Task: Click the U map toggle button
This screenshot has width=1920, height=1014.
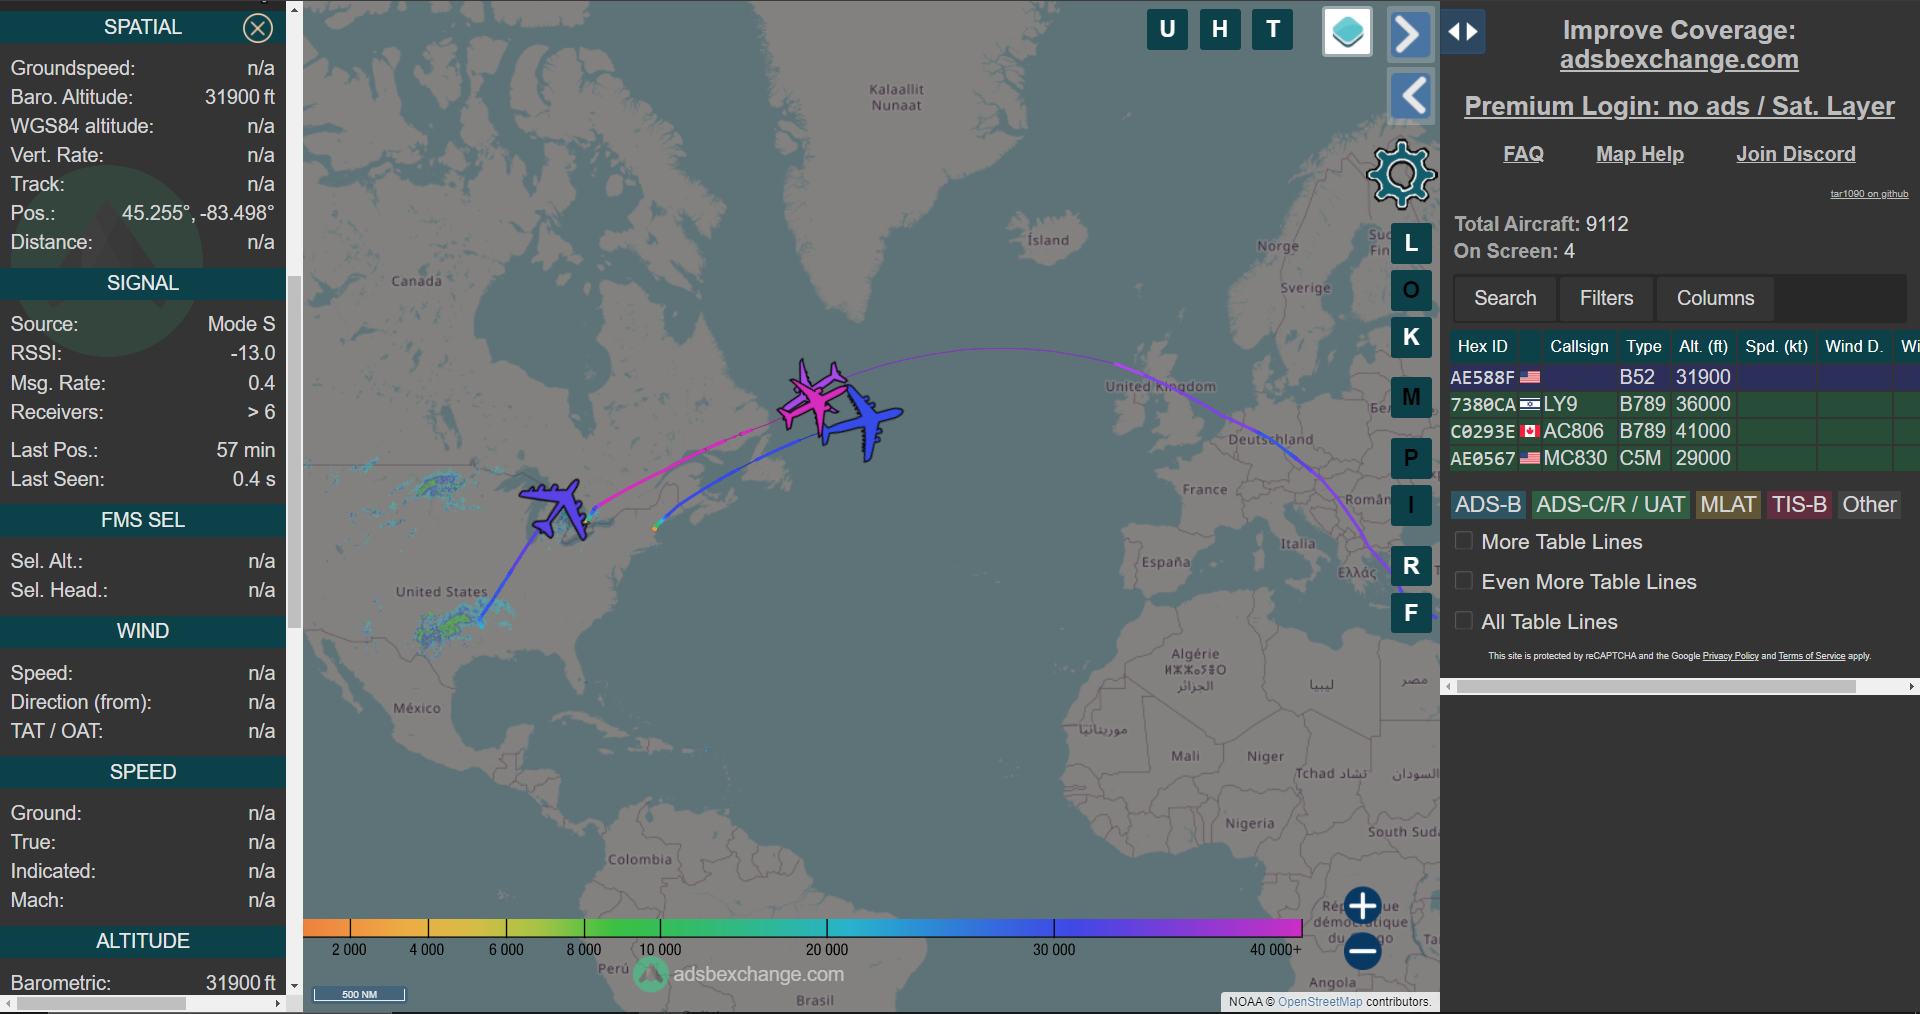Action: 1167,29
